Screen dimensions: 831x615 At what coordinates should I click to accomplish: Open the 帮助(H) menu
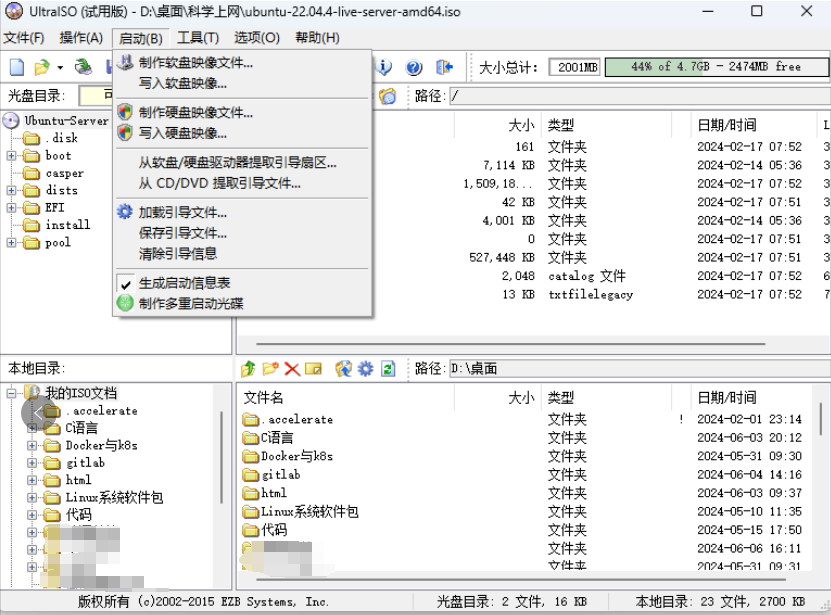click(x=317, y=38)
